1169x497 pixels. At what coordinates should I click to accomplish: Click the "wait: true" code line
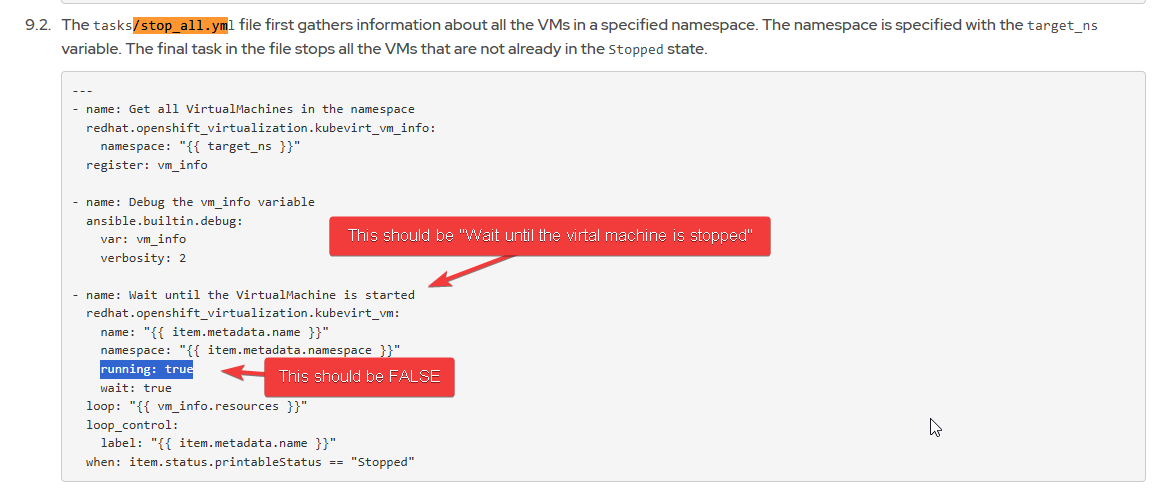135,388
